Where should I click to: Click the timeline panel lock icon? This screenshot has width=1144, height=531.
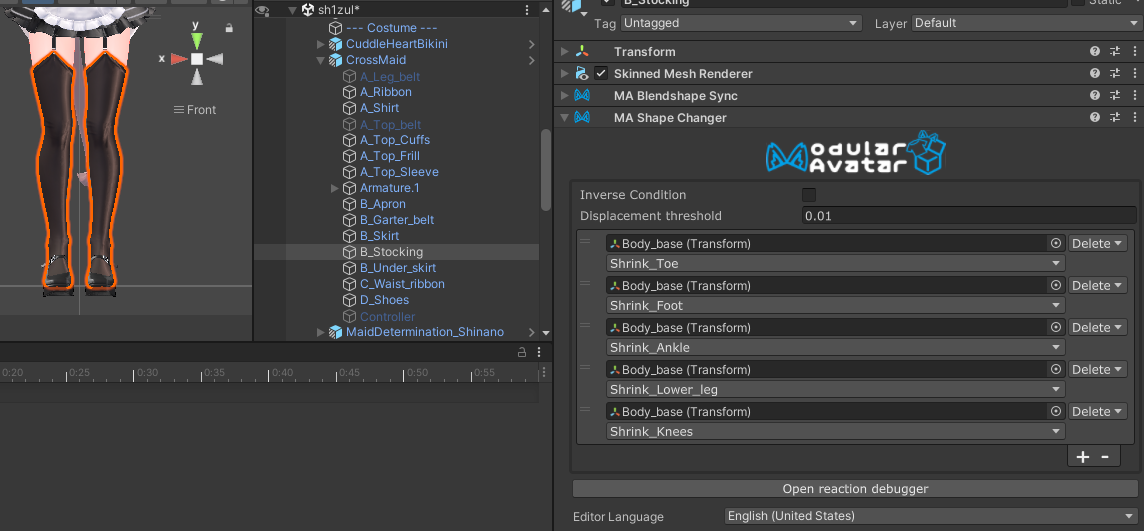pos(521,352)
